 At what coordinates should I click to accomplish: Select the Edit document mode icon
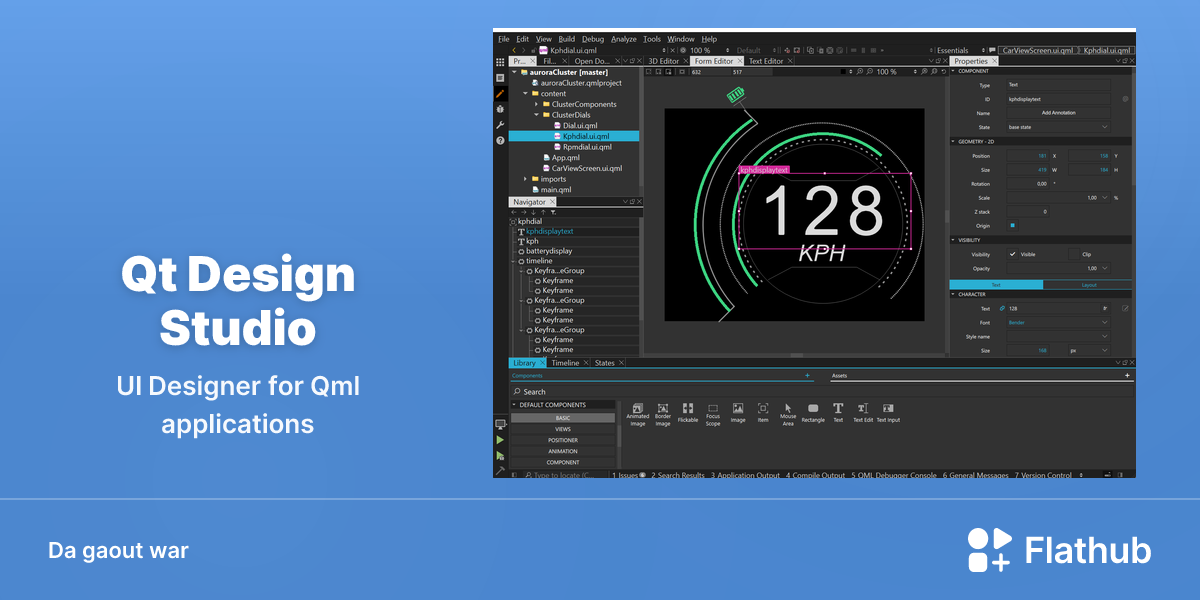coord(500,77)
